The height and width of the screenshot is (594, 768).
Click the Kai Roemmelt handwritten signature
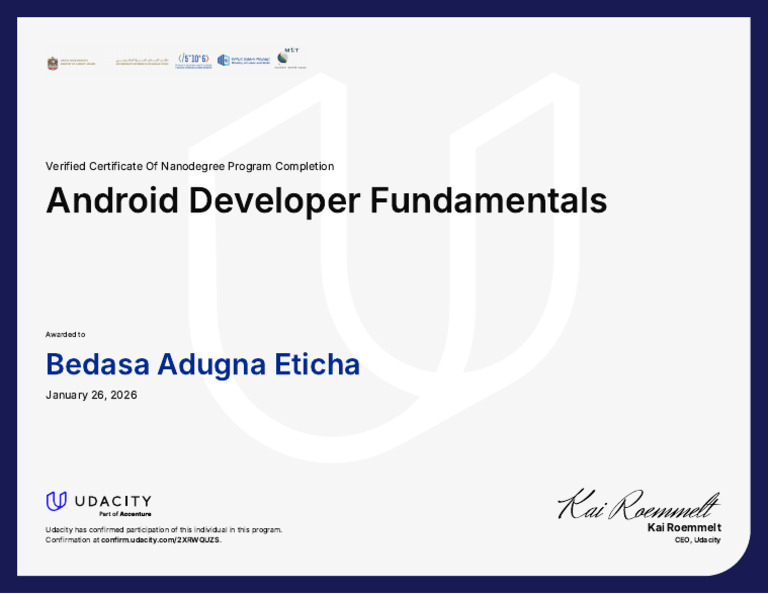click(x=639, y=504)
